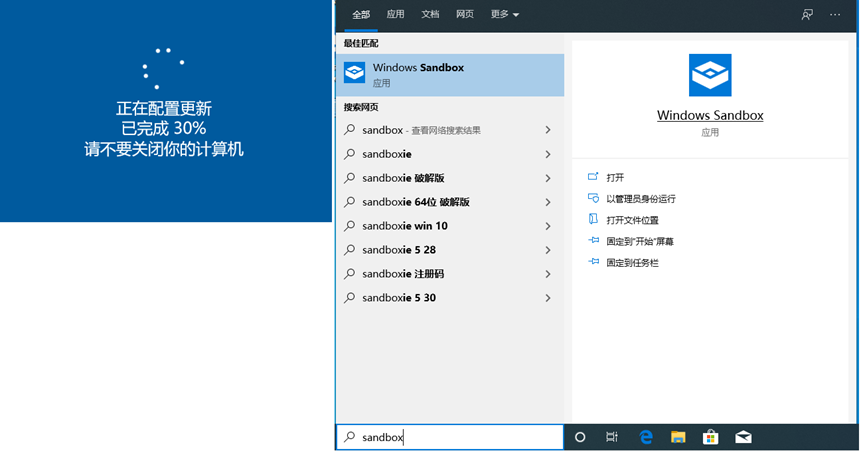
Task: Expand arrow for sandboxie win 10
Action: pos(548,226)
